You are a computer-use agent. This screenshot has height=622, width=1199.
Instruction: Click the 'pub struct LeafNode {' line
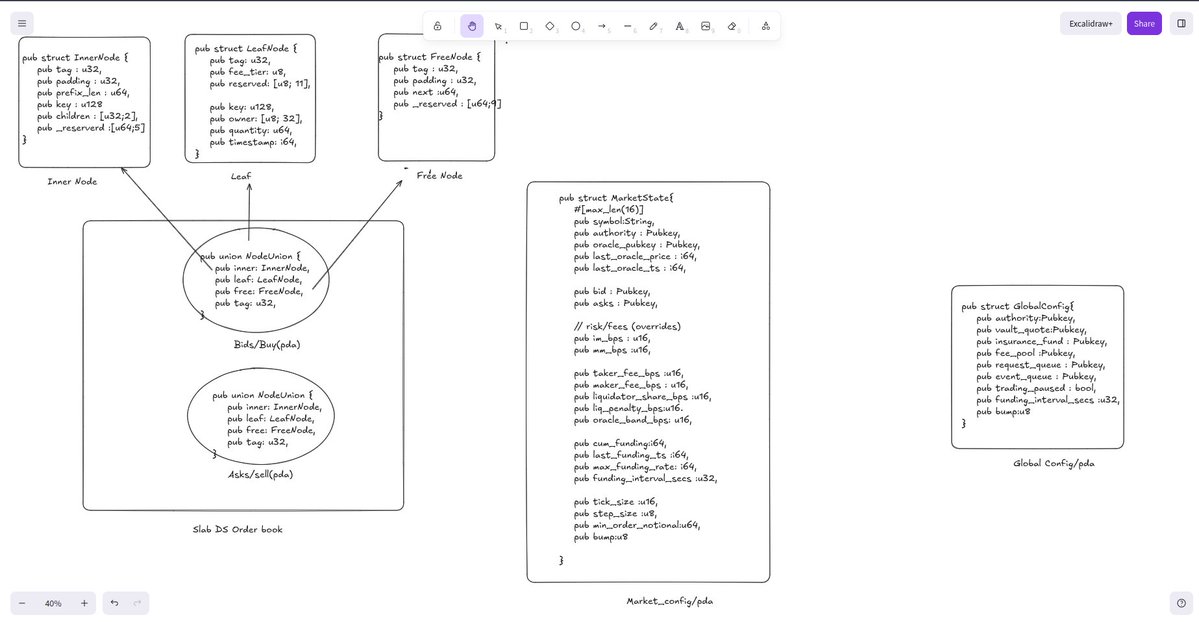pyautogui.click(x=245, y=49)
